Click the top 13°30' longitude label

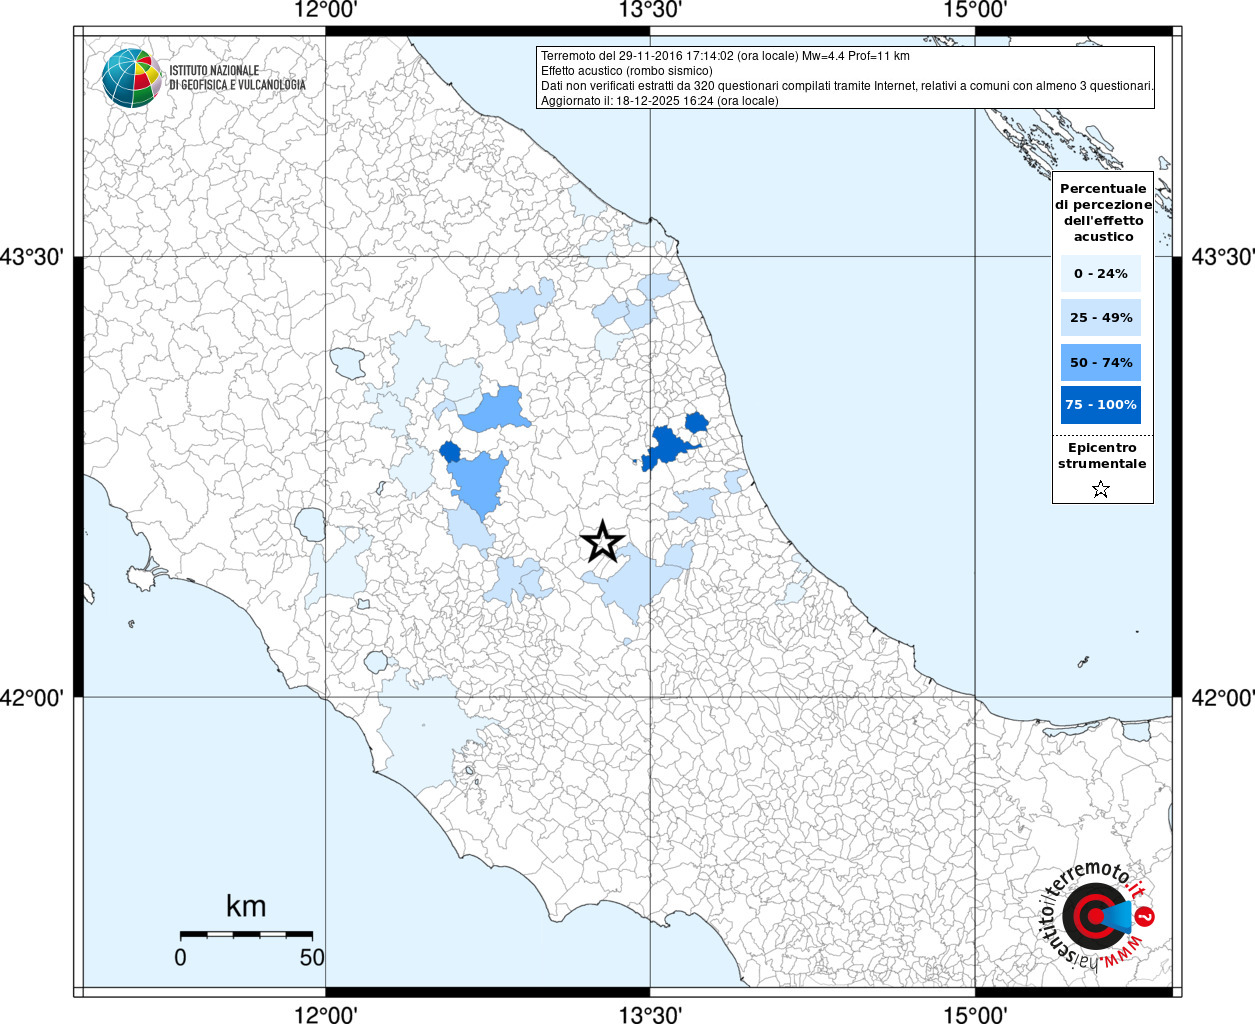pyautogui.click(x=650, y=10)
